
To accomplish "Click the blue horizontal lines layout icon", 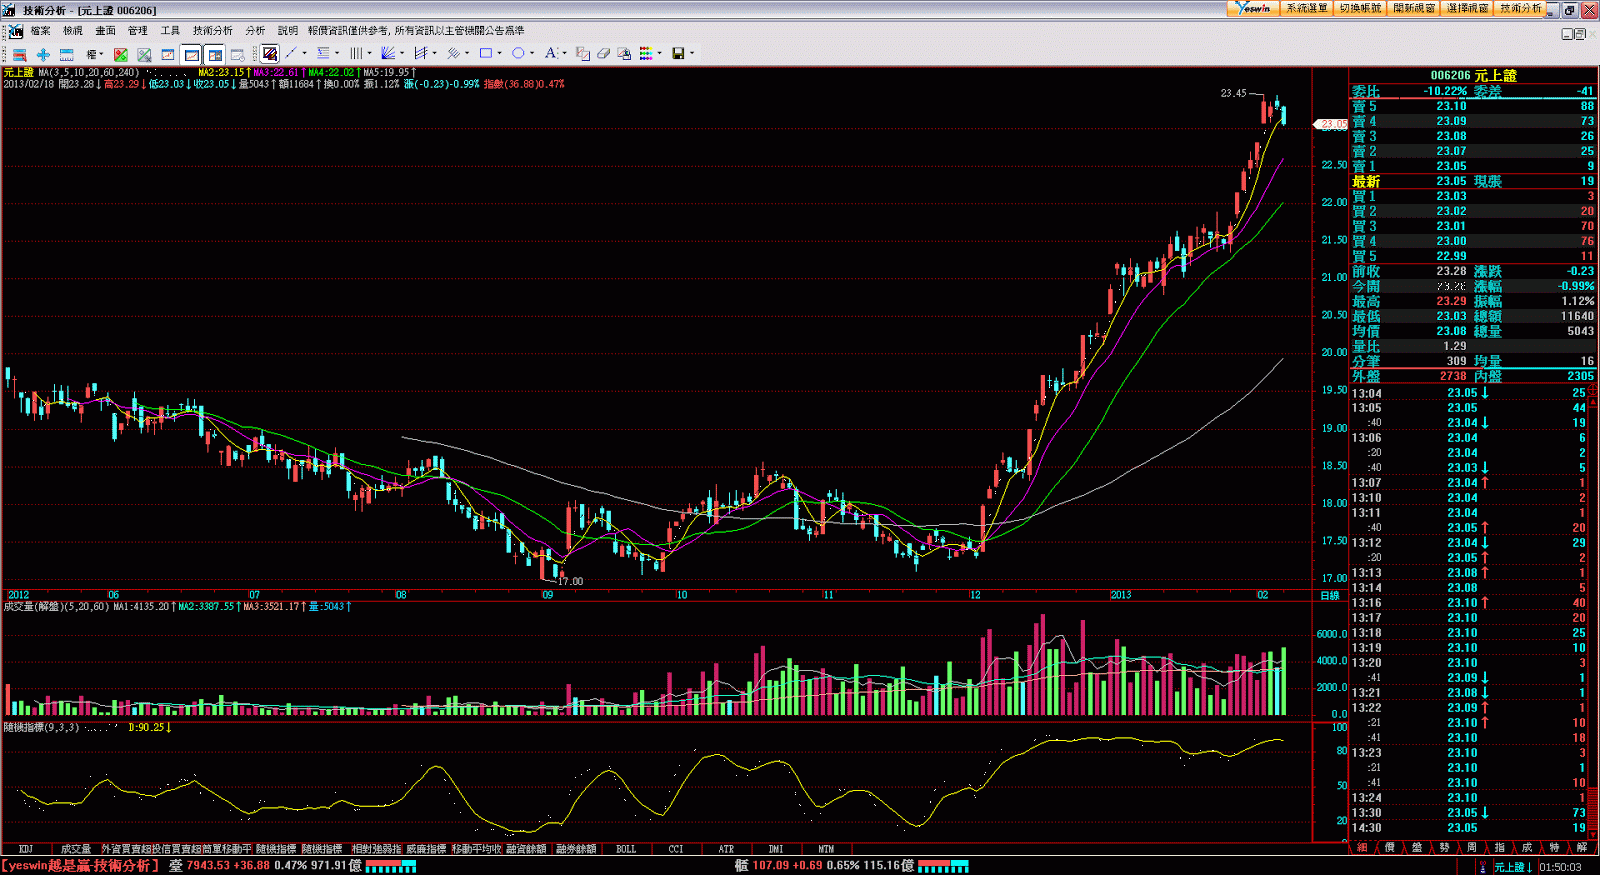I will click(67, 54).
